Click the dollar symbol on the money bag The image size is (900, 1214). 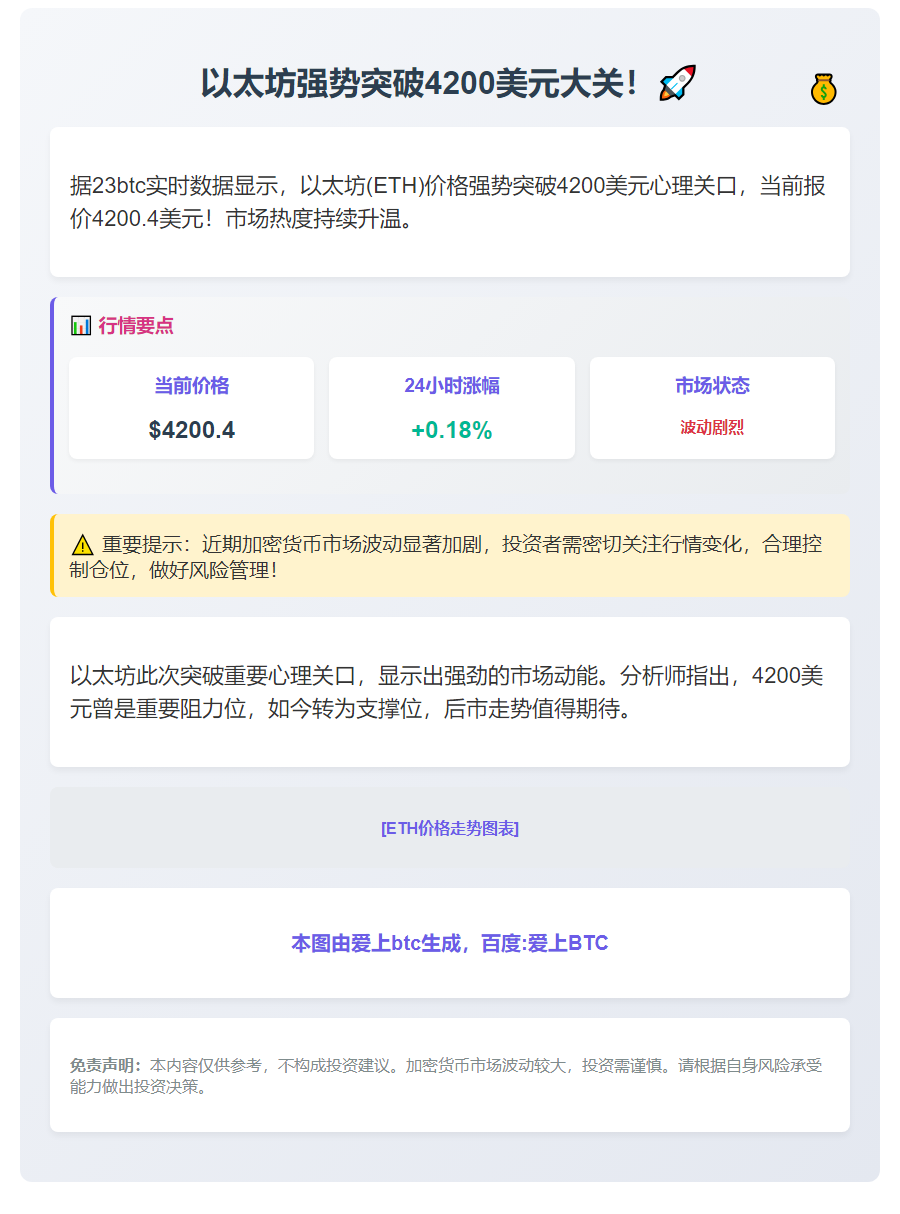(x=822, y=91)
